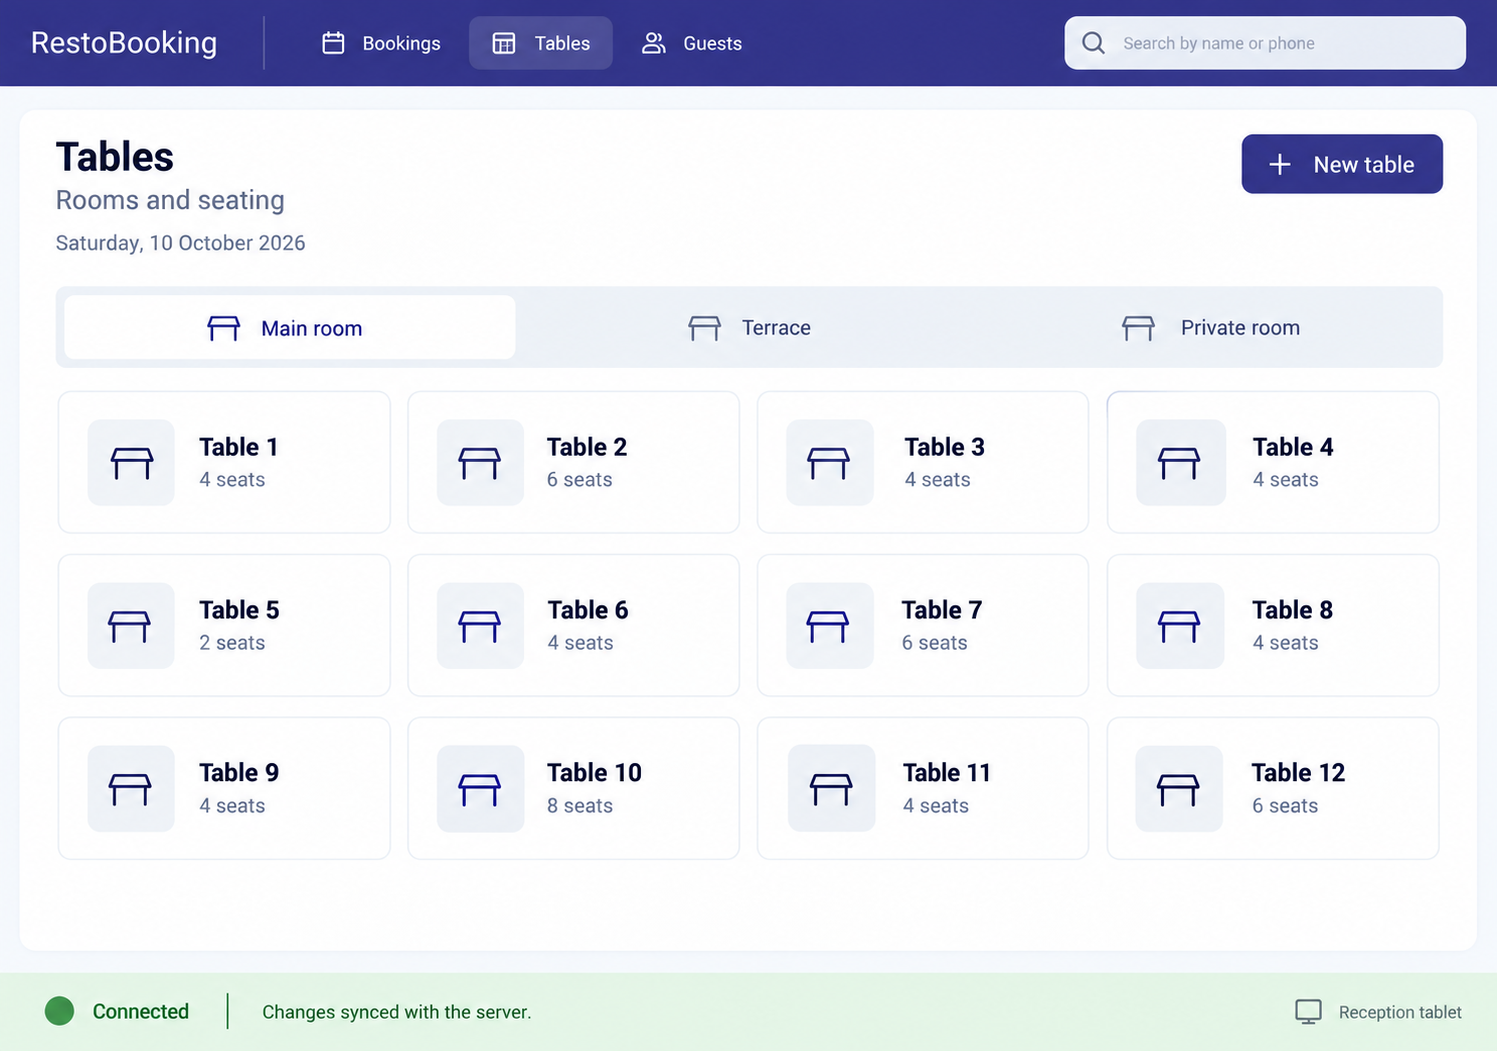Click the New table button label
Image resolution: width=1497 pixels, height=1051 pixels.
coord(1363,164)
